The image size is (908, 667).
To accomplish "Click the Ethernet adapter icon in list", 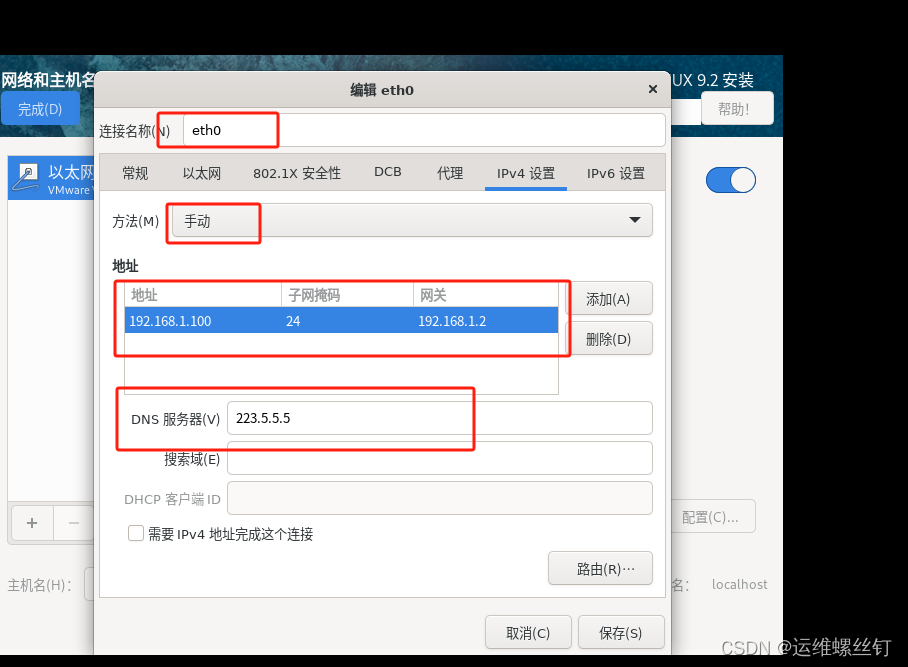I will tap(26, 177).
